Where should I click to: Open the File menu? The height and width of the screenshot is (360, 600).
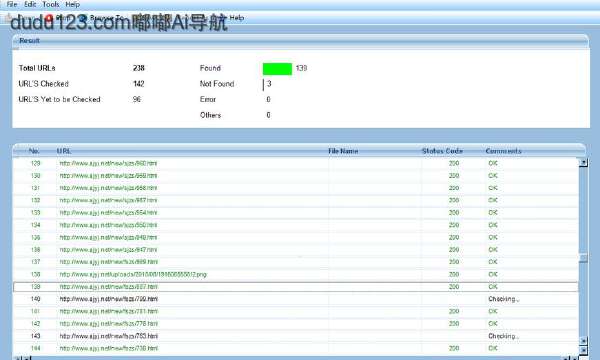(12, 5)
